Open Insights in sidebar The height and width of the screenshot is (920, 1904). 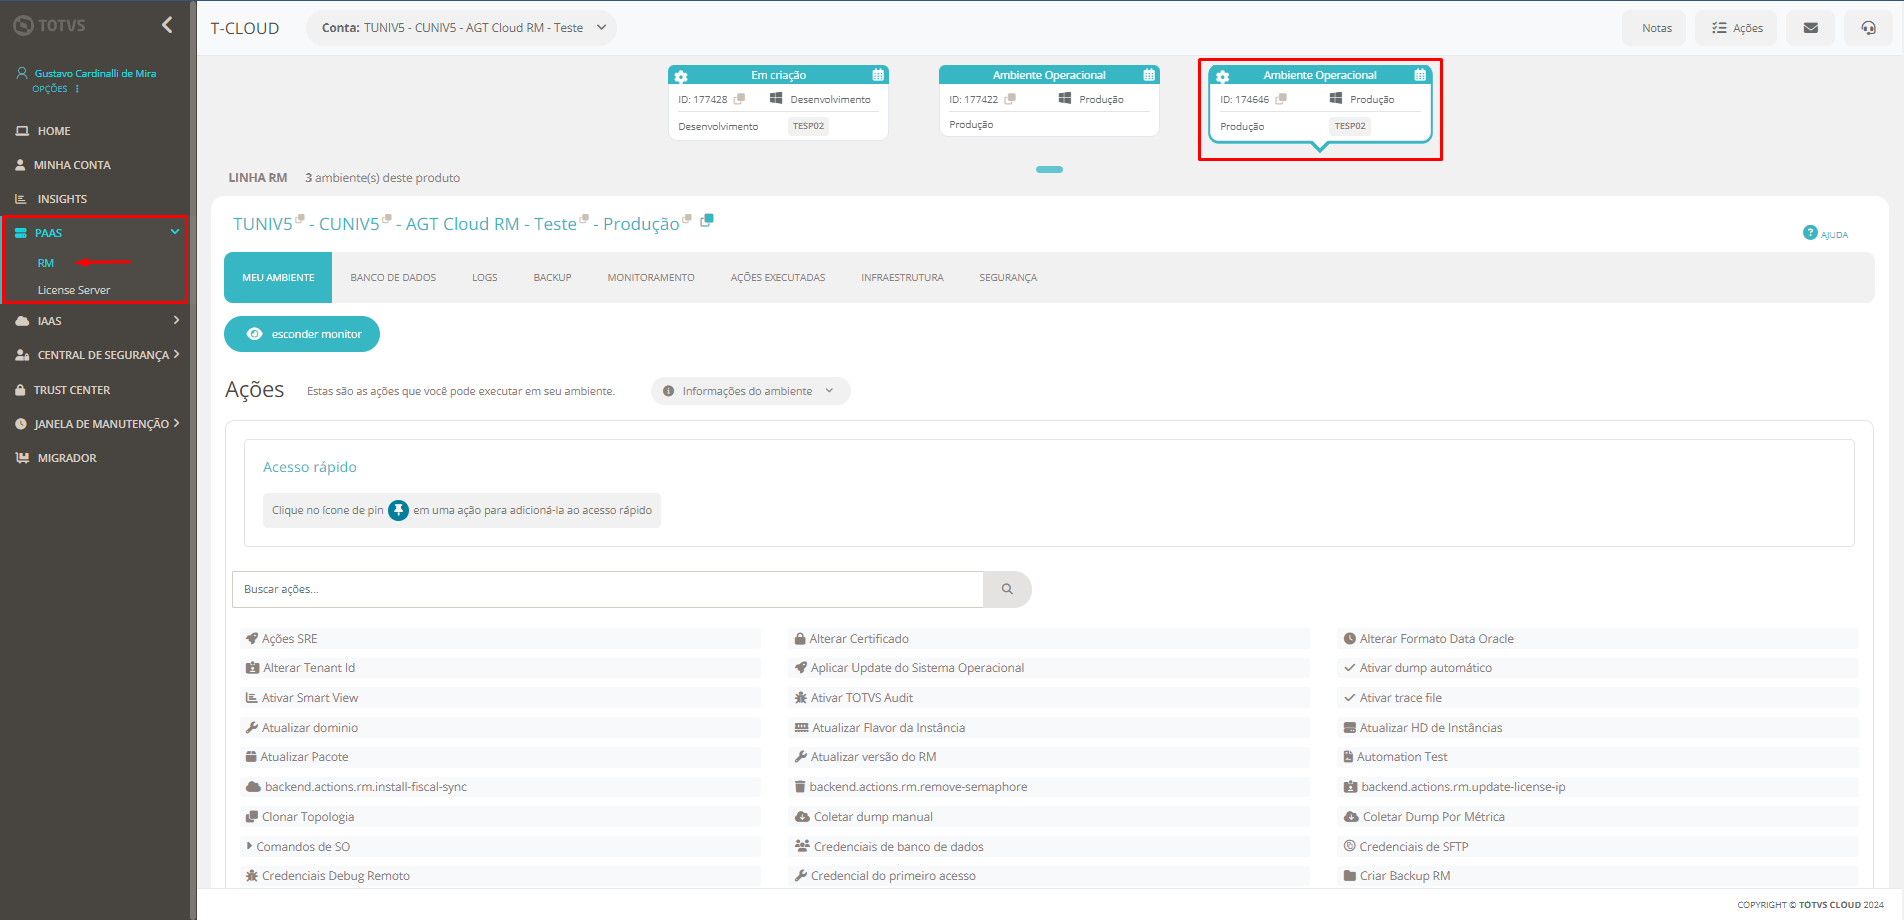coord(62,199)
